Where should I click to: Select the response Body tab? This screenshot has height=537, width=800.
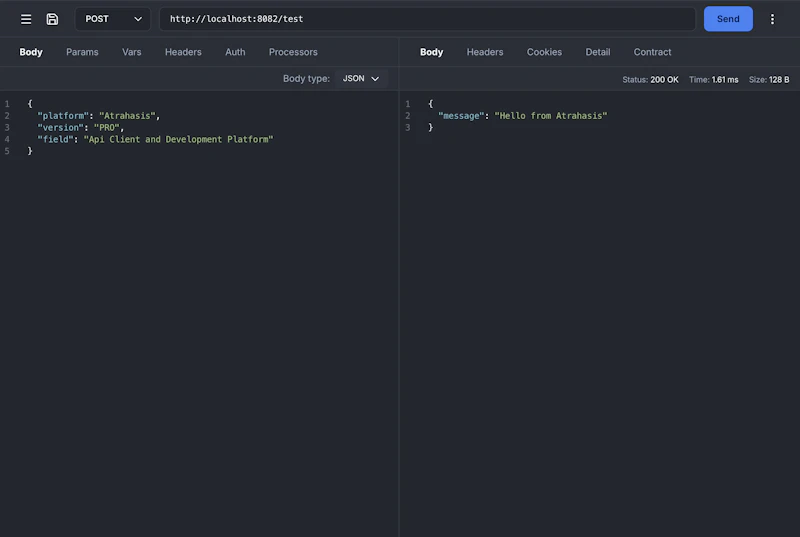pos(432,52)
